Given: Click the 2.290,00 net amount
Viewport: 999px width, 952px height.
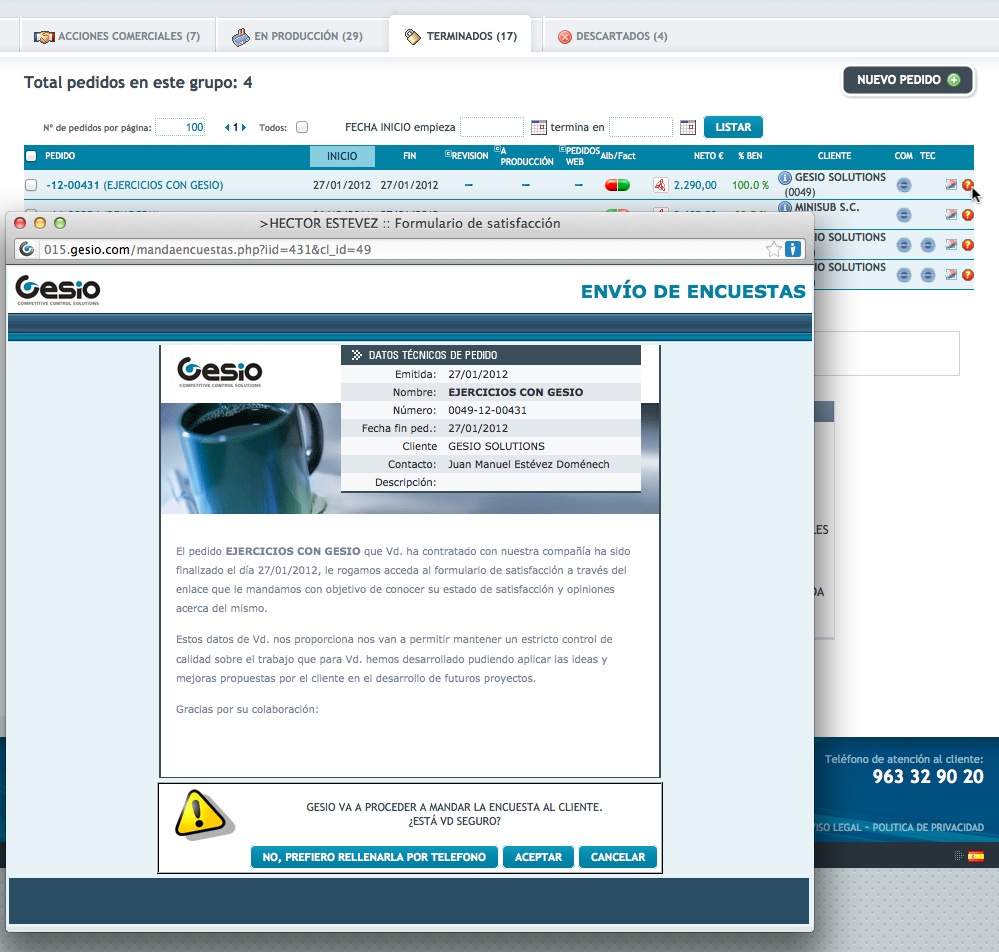Looking at the screenshot, I should (695, 185).
